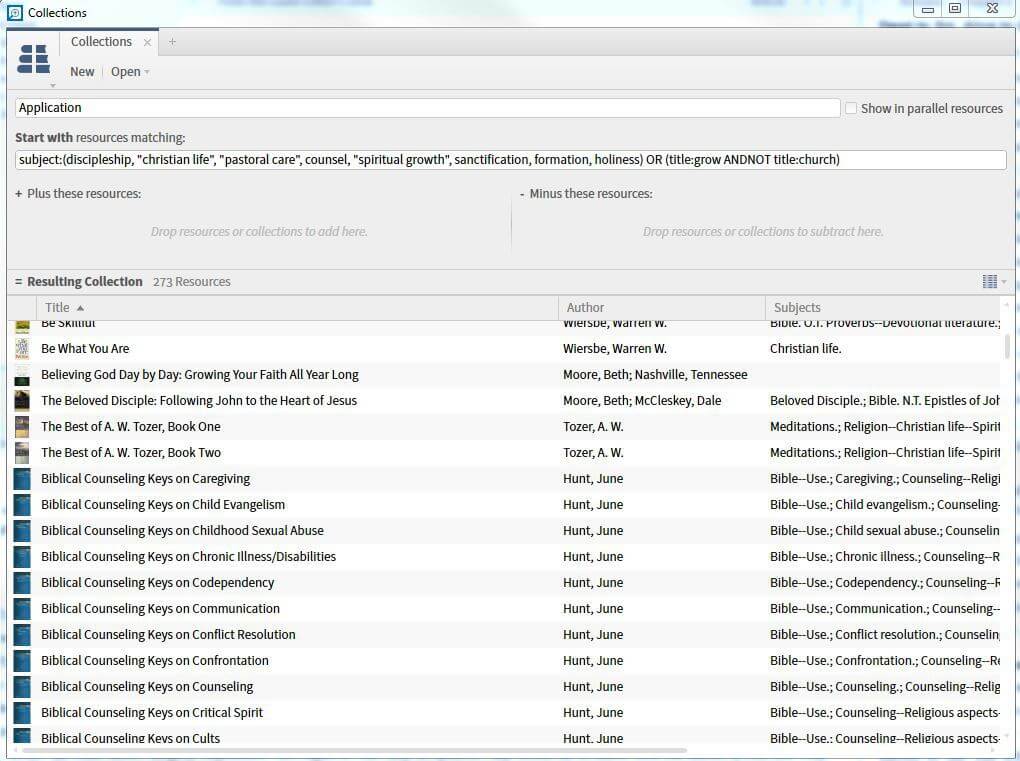Screen dimensions: 1020x761
Task: Click New to create a collection
Action: click(x=82, y=72)
